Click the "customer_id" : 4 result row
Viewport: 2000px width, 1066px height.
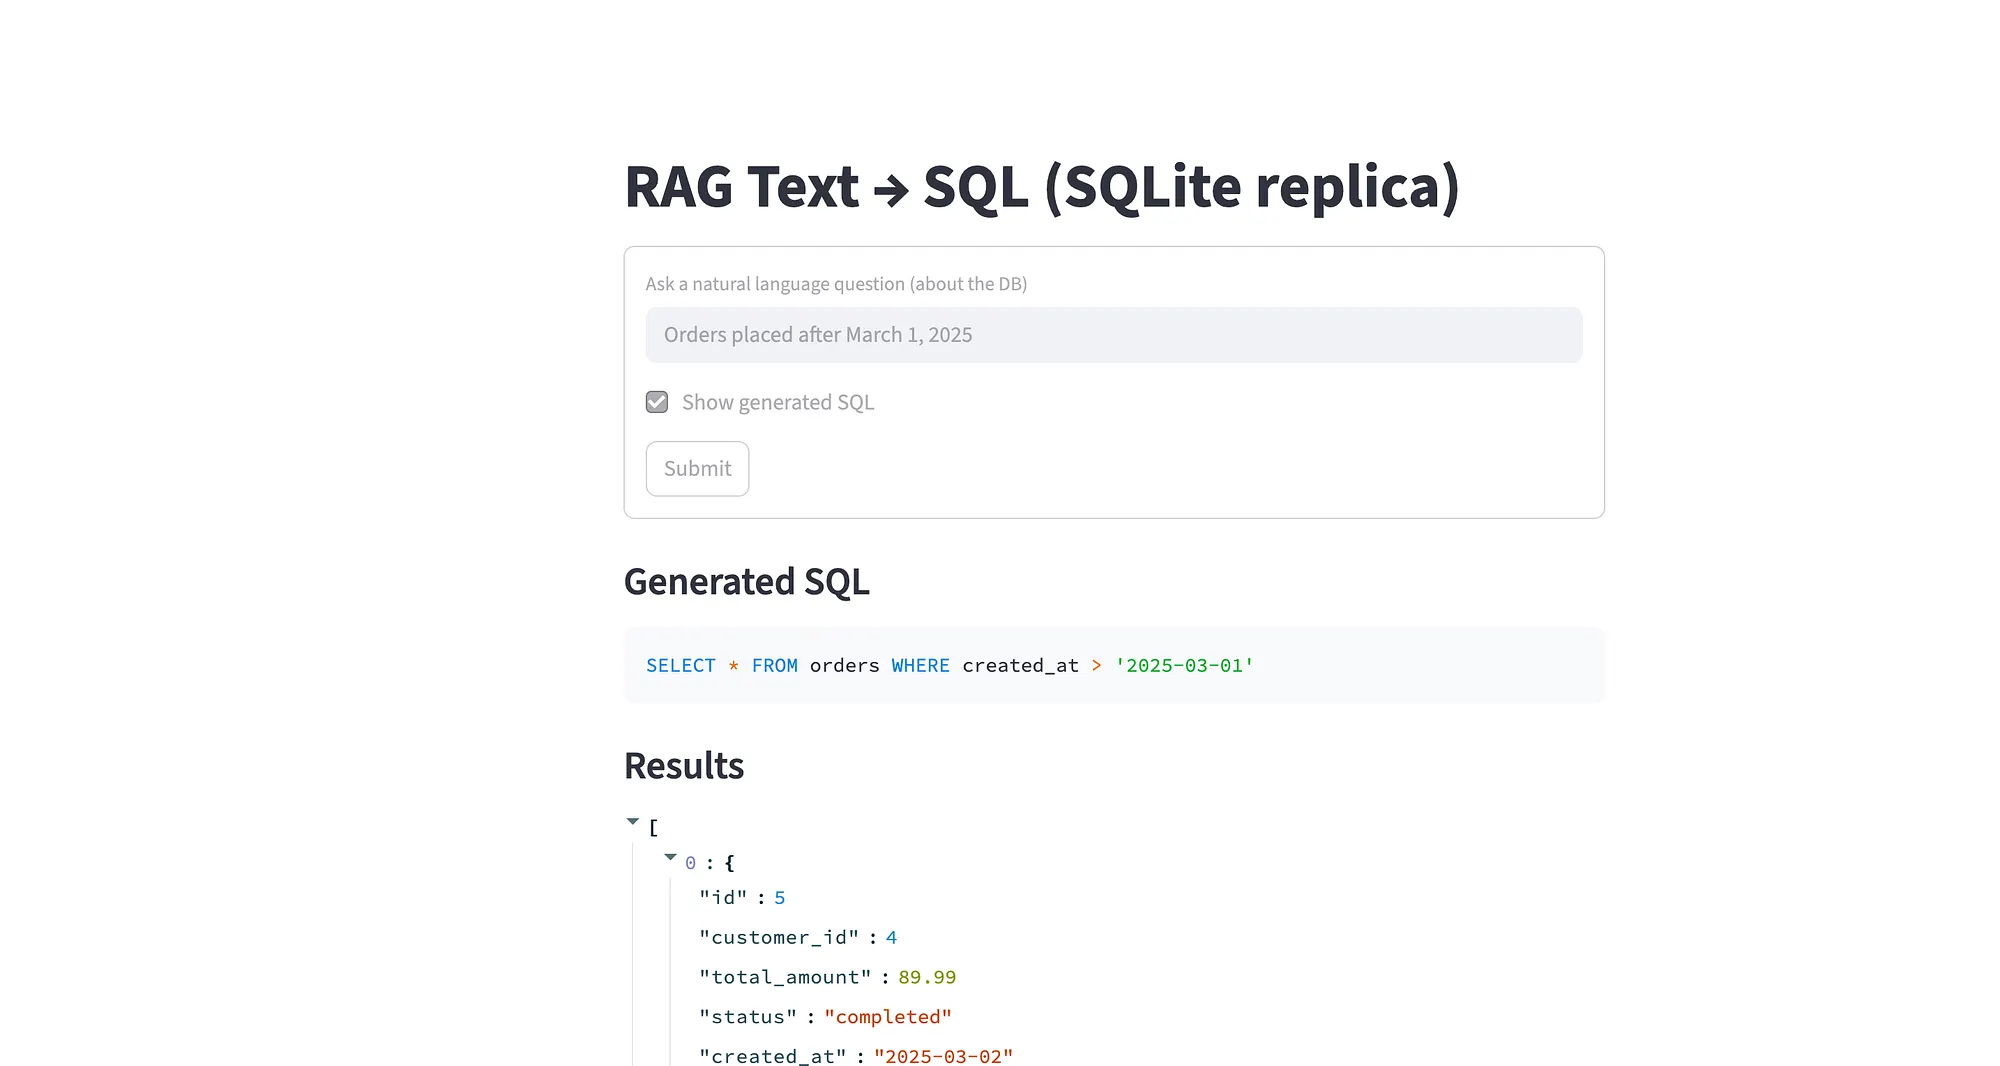(x=798, y=938)
